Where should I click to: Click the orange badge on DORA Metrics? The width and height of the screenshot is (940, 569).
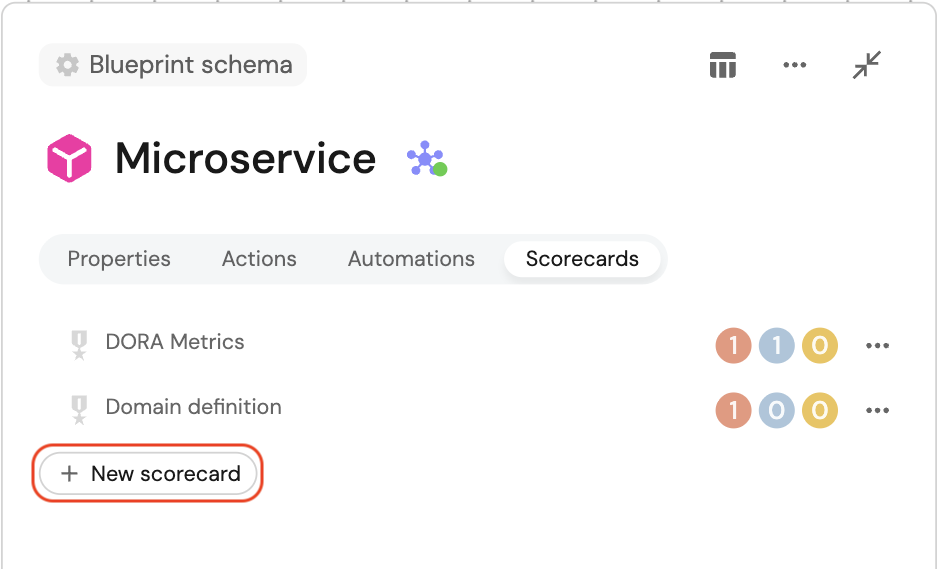(x=734, y=346)
